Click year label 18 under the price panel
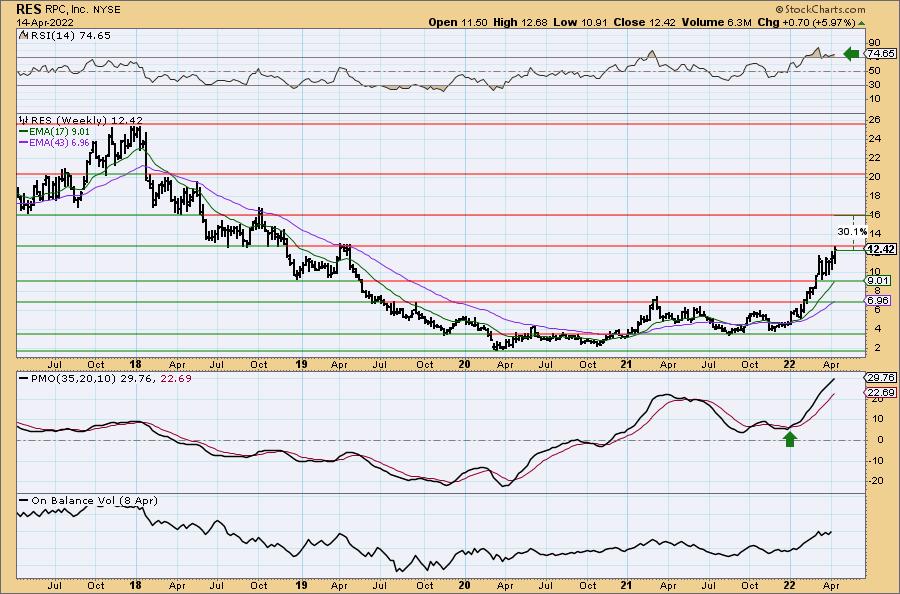This screenshot has width=900, height=594. click(136, 364)
